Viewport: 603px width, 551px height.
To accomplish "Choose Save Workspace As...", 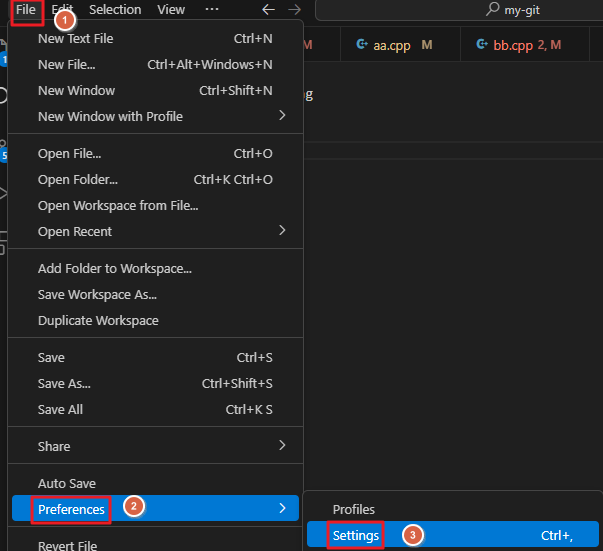I will tap(155, 295).
